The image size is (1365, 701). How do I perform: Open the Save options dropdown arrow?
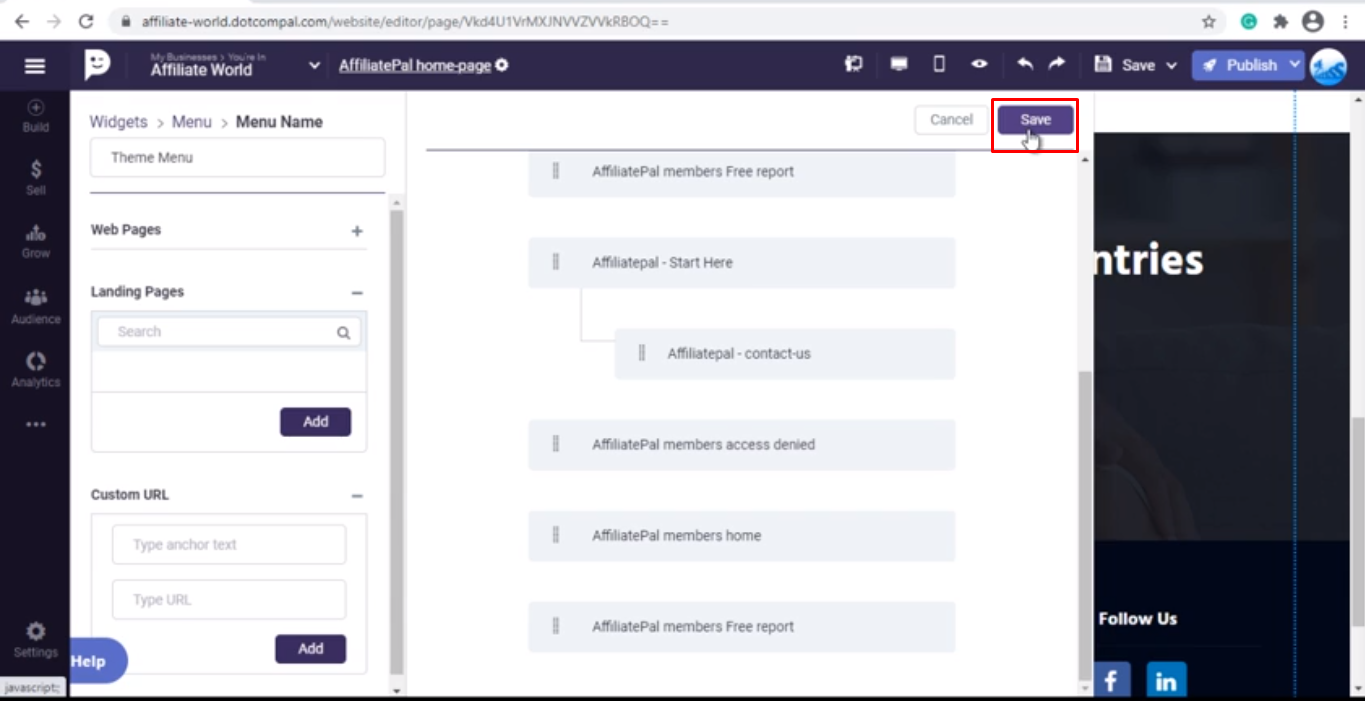pyautogui.click(x=1174, y=66)
